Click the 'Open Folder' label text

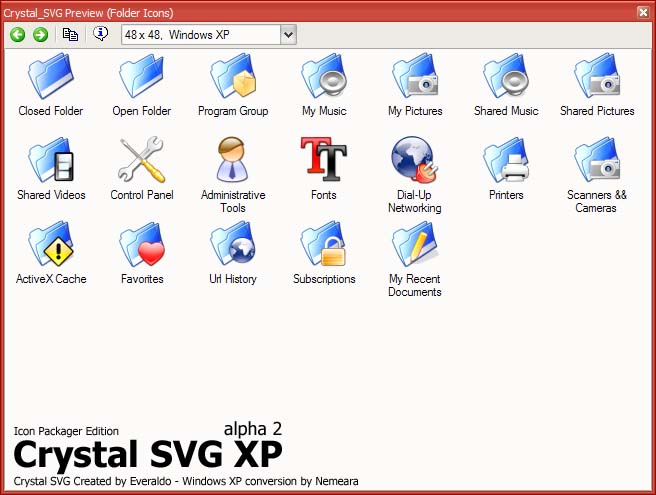tap(142, 111)
